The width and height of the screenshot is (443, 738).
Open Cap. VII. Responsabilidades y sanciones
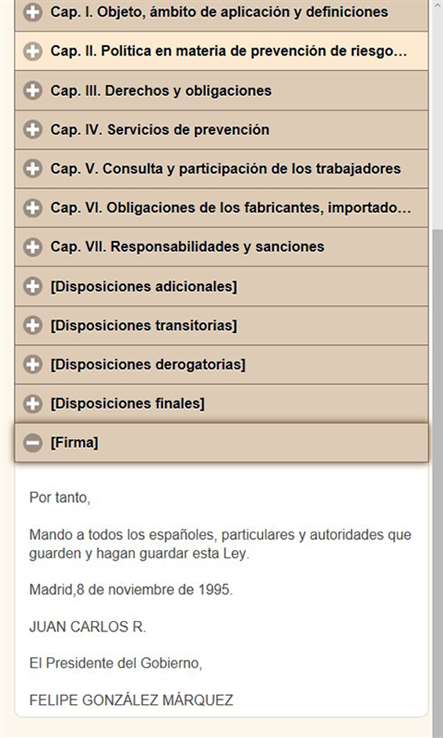(x=221, y=247)
